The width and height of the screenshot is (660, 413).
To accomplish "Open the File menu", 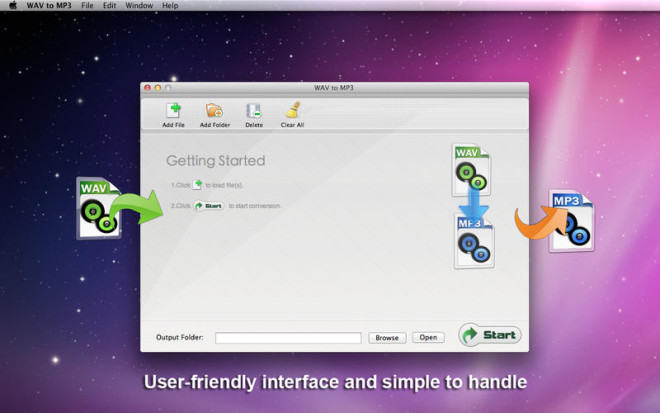I will click(x=87, y=5).
